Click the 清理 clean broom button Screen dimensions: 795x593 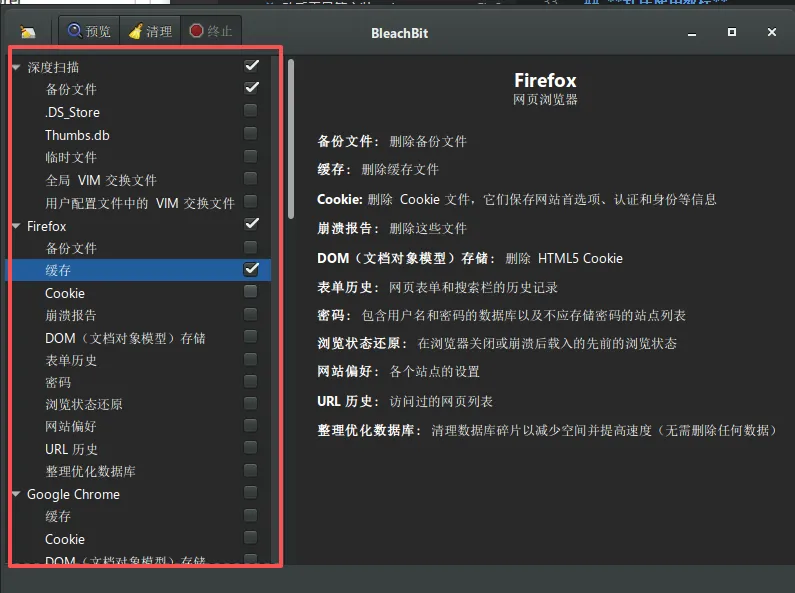point(151,31)
